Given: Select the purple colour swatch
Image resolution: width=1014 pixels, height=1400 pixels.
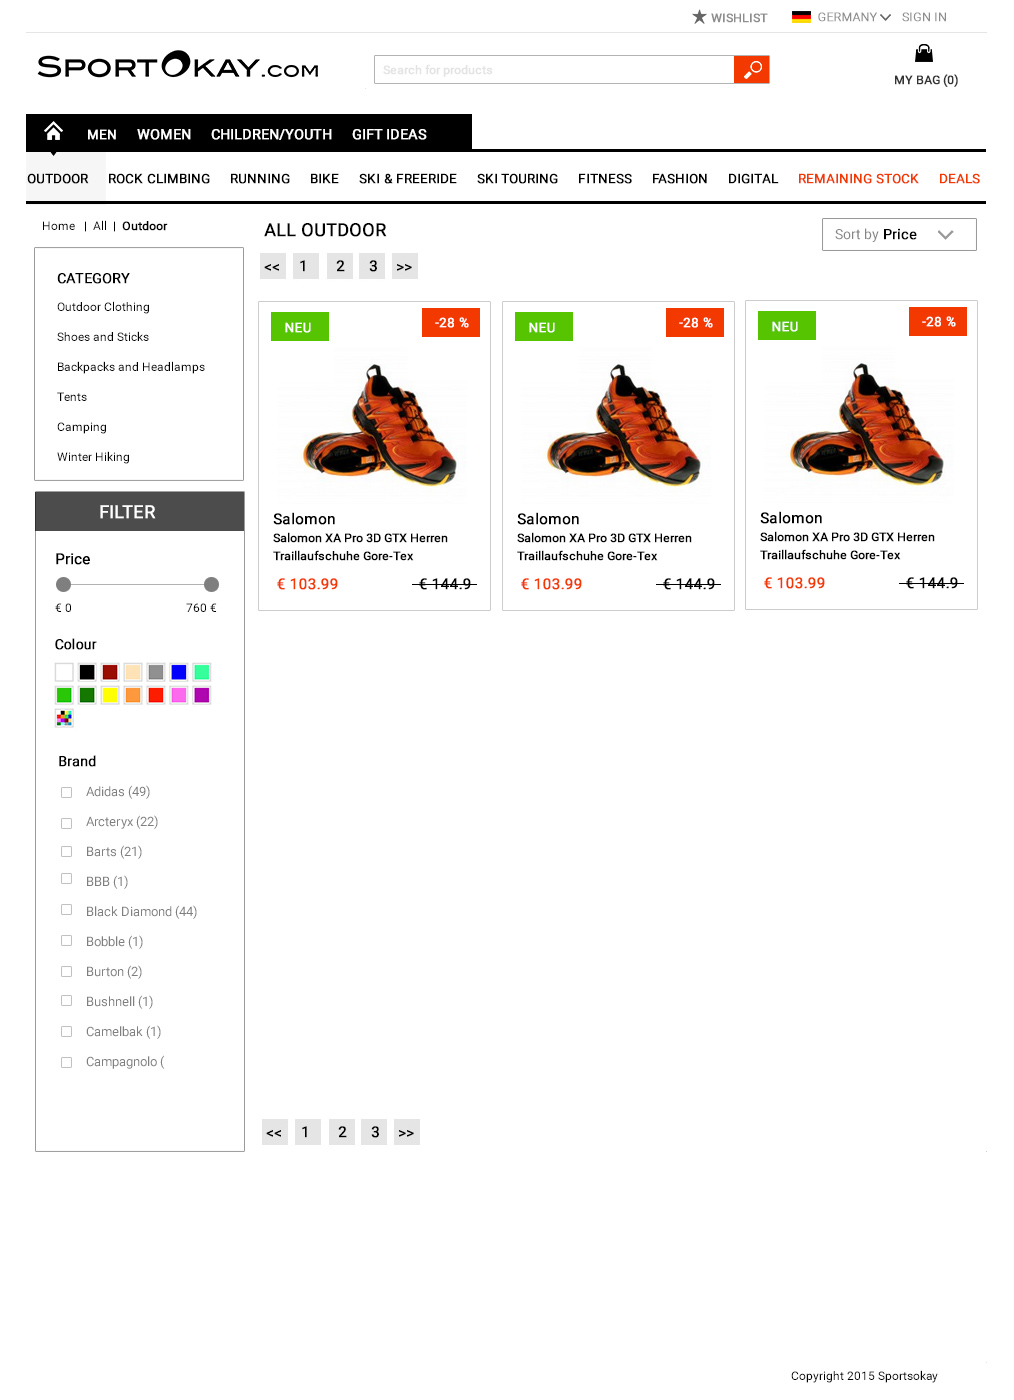Looking at the screenshot, I should click(x=202, y=695).
